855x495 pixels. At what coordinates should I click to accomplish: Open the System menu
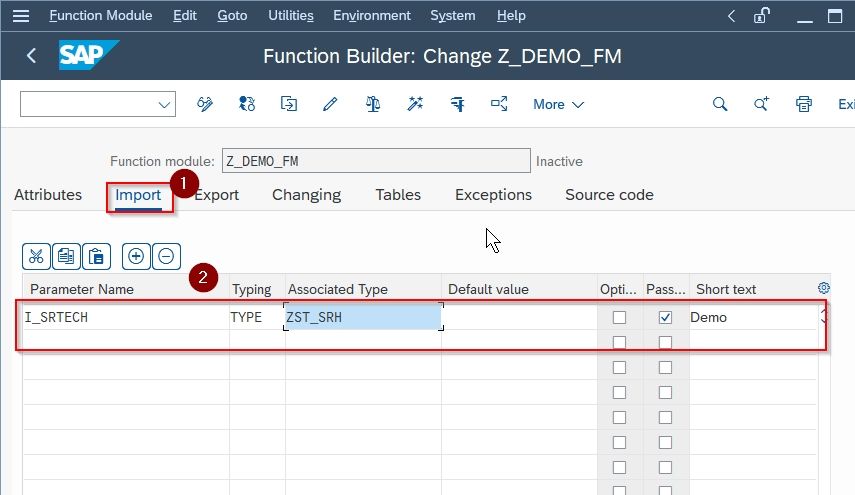(x=453, y=16)
